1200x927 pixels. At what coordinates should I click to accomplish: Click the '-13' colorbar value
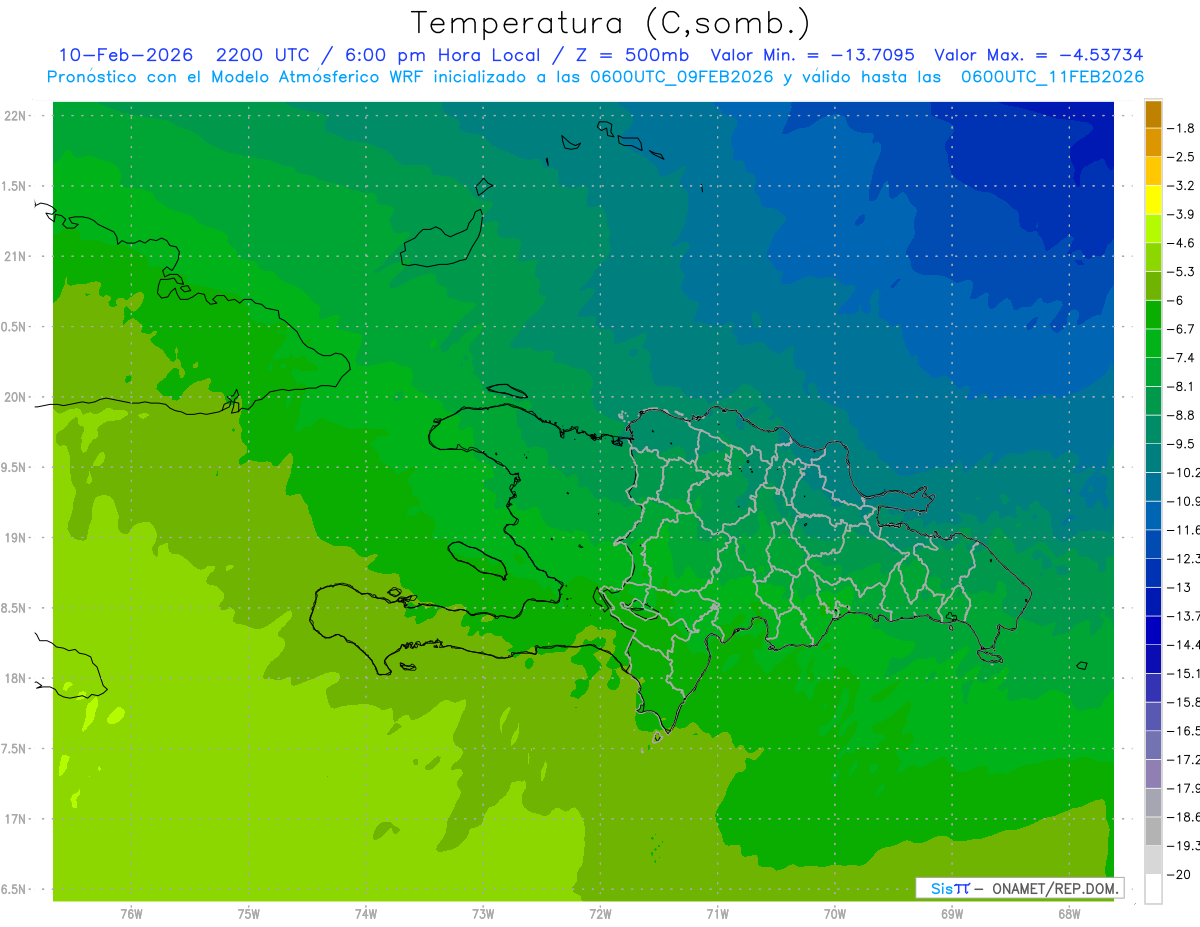click(1178, 587)
